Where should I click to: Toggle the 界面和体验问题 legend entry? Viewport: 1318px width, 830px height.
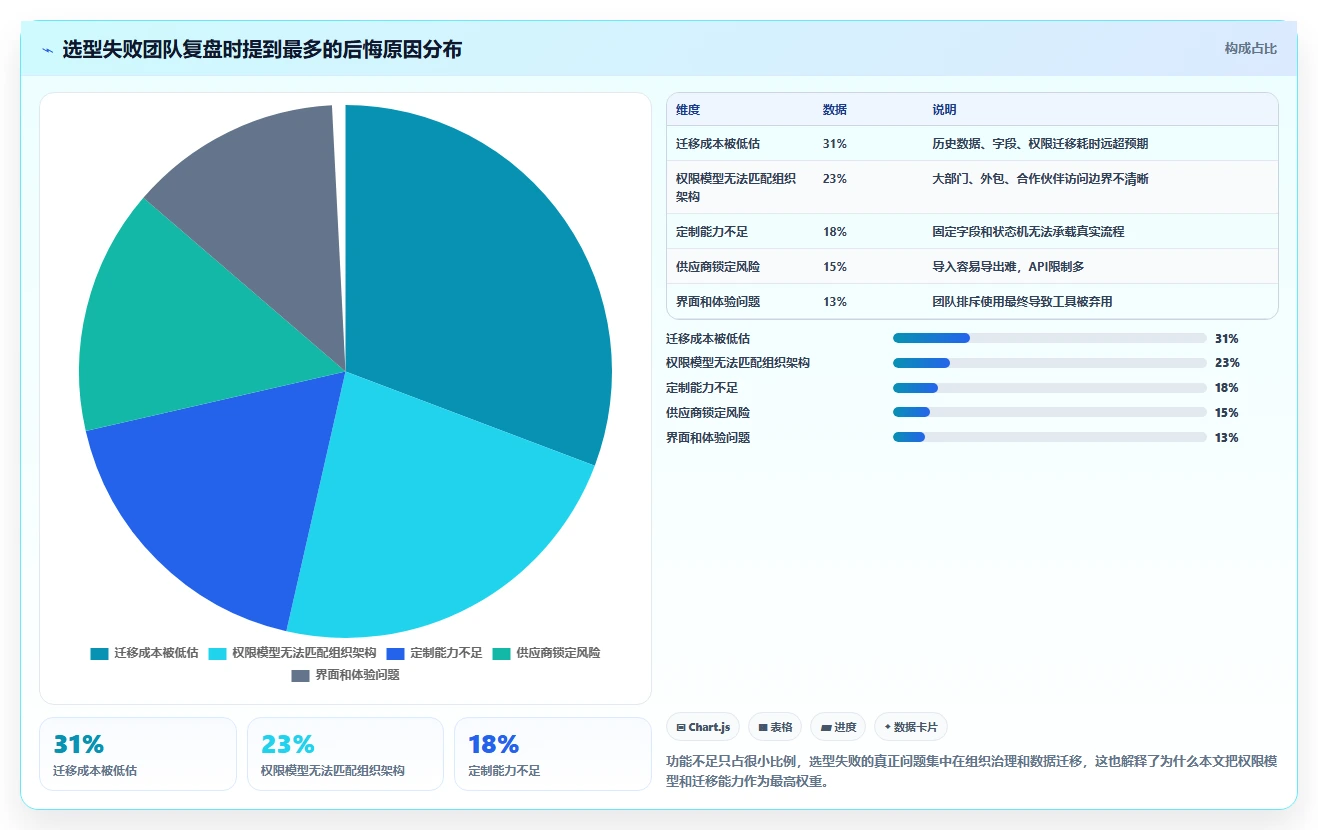point(345,675)
